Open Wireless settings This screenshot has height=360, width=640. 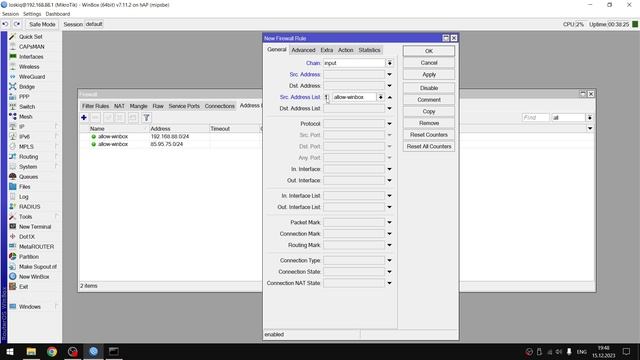[x=29, y=67]
